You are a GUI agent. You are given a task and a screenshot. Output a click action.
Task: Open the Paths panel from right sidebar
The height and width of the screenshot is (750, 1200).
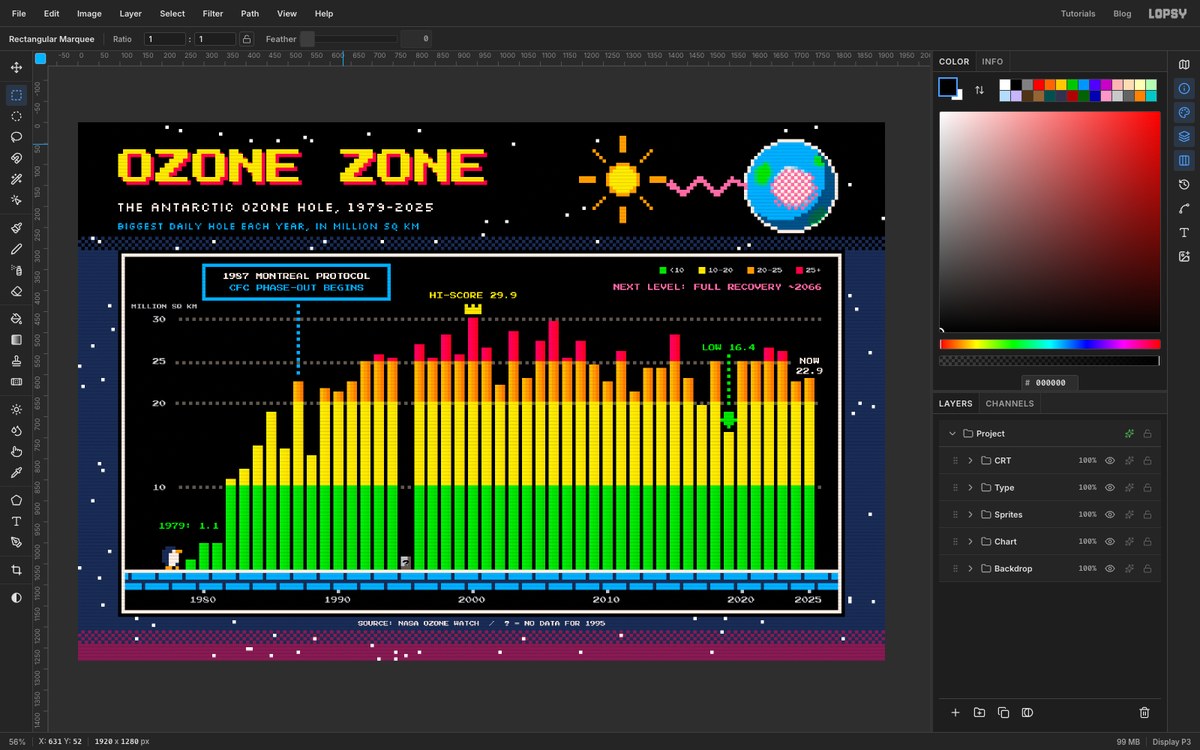point(1184,209)
